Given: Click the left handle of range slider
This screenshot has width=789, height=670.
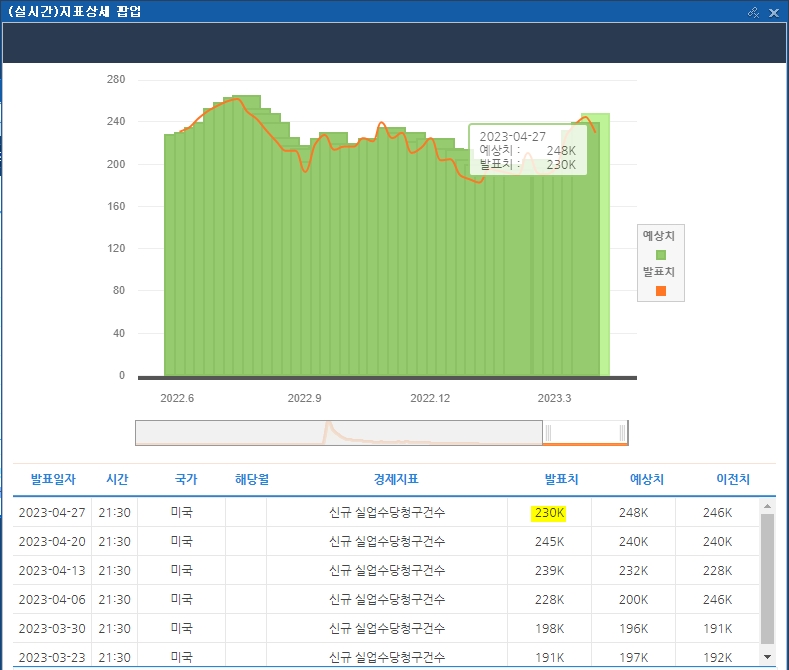Looking at the screenshot, I should click(548, 433).
